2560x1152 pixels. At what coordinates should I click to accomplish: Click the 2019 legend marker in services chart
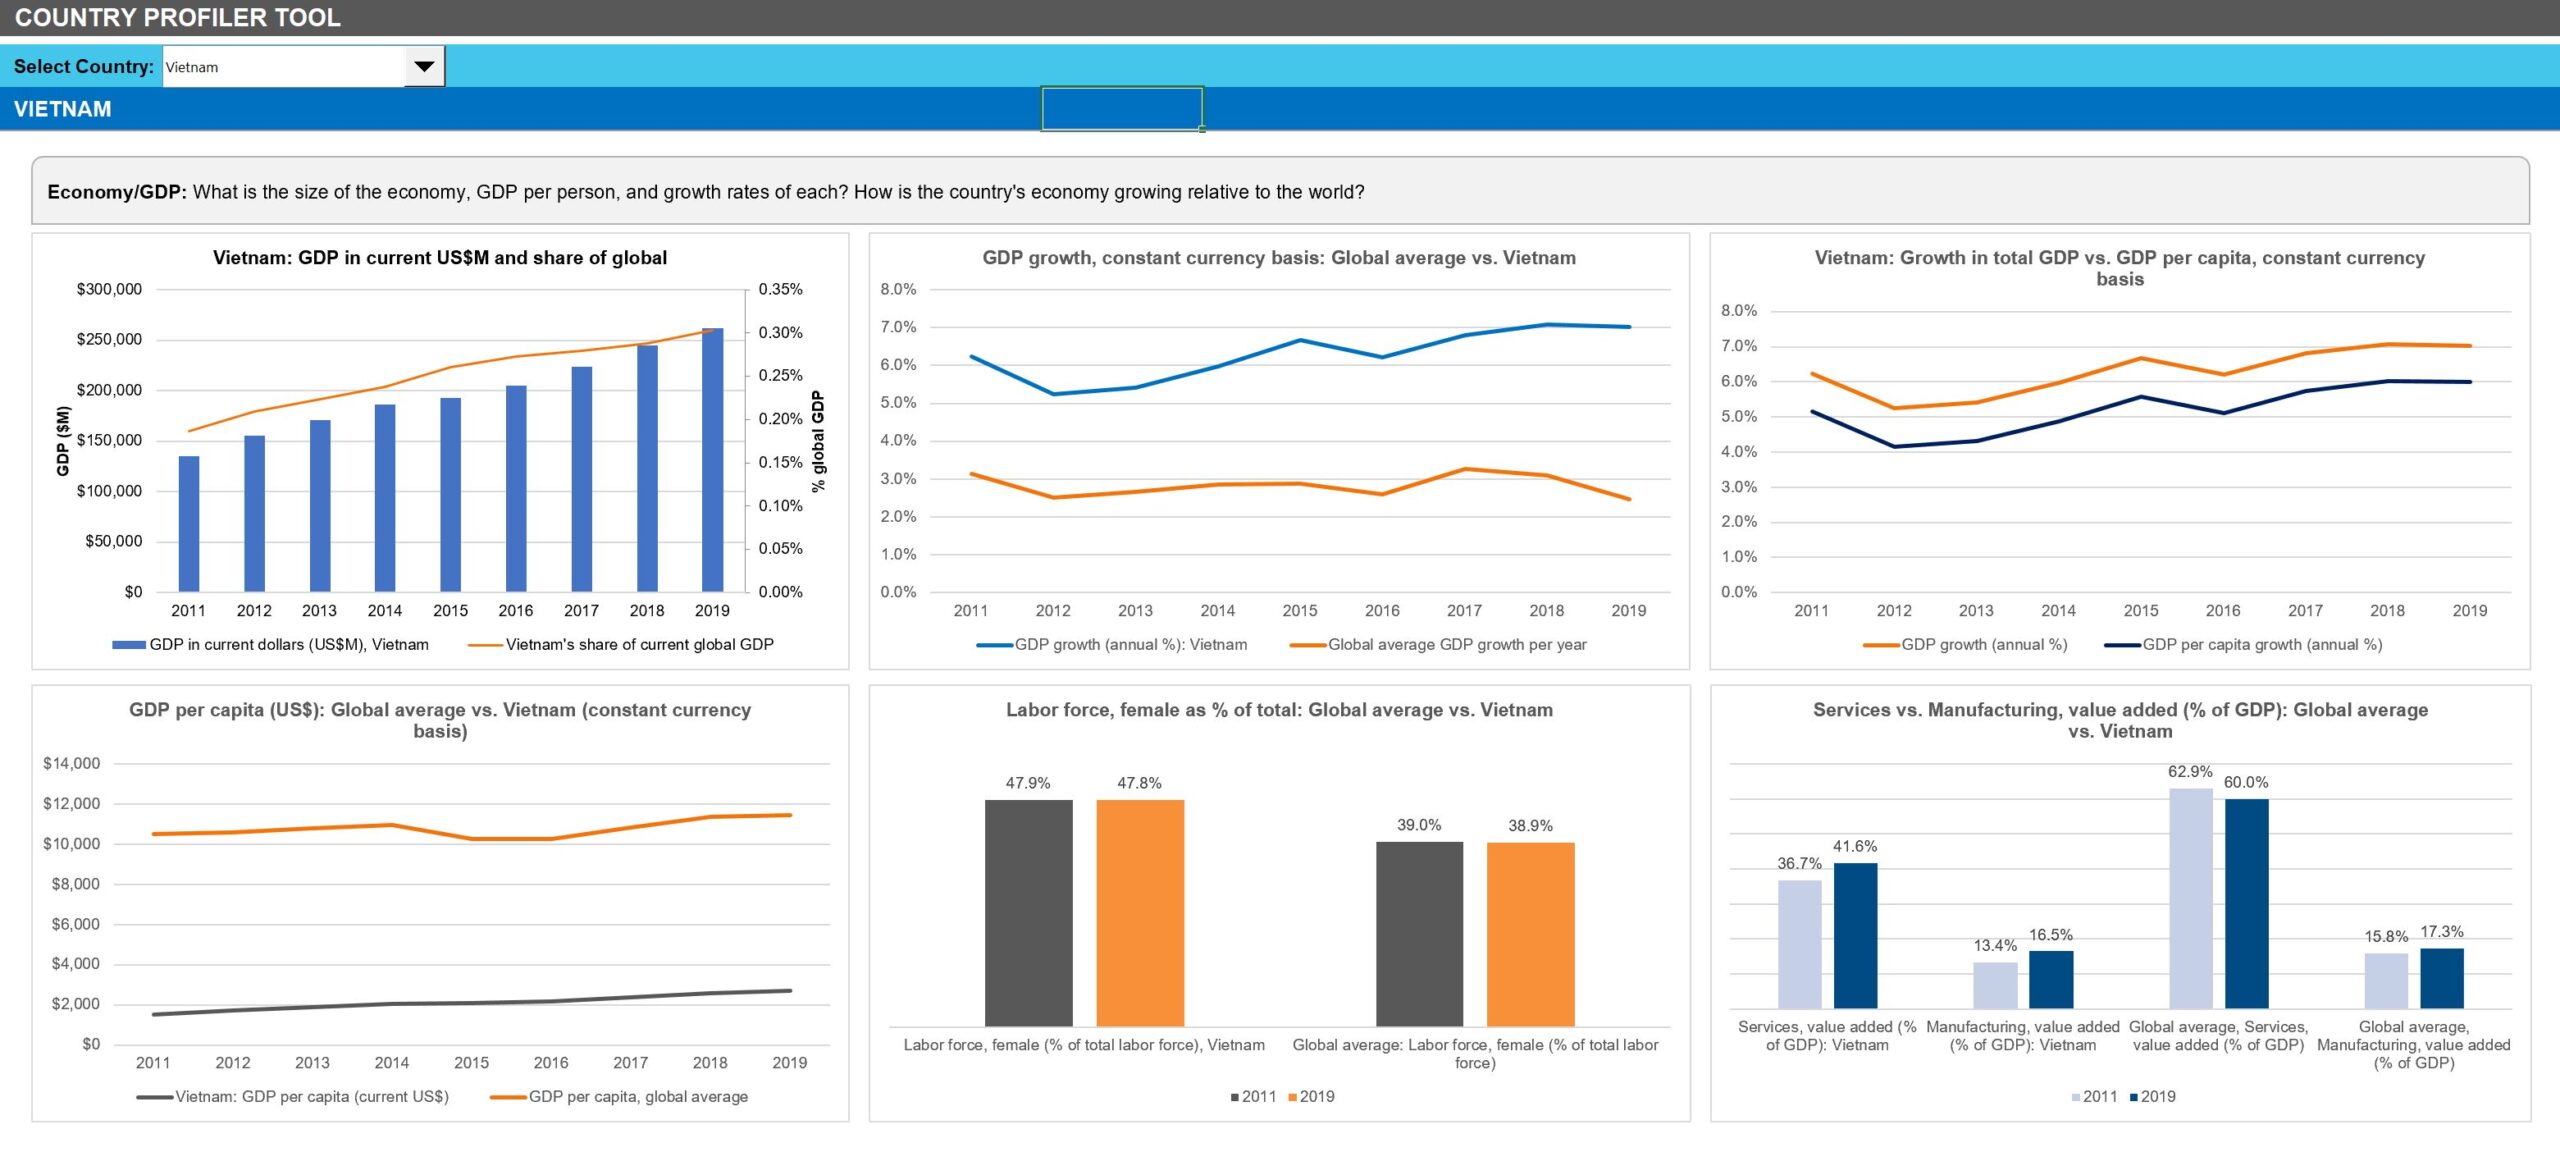point(2136,1097)
